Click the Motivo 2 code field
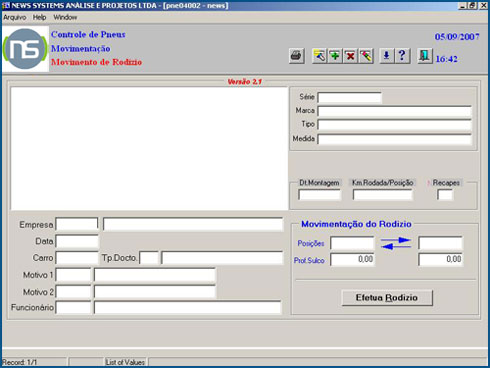This screenshot has width=490, height=368. [x=73, y=292]
